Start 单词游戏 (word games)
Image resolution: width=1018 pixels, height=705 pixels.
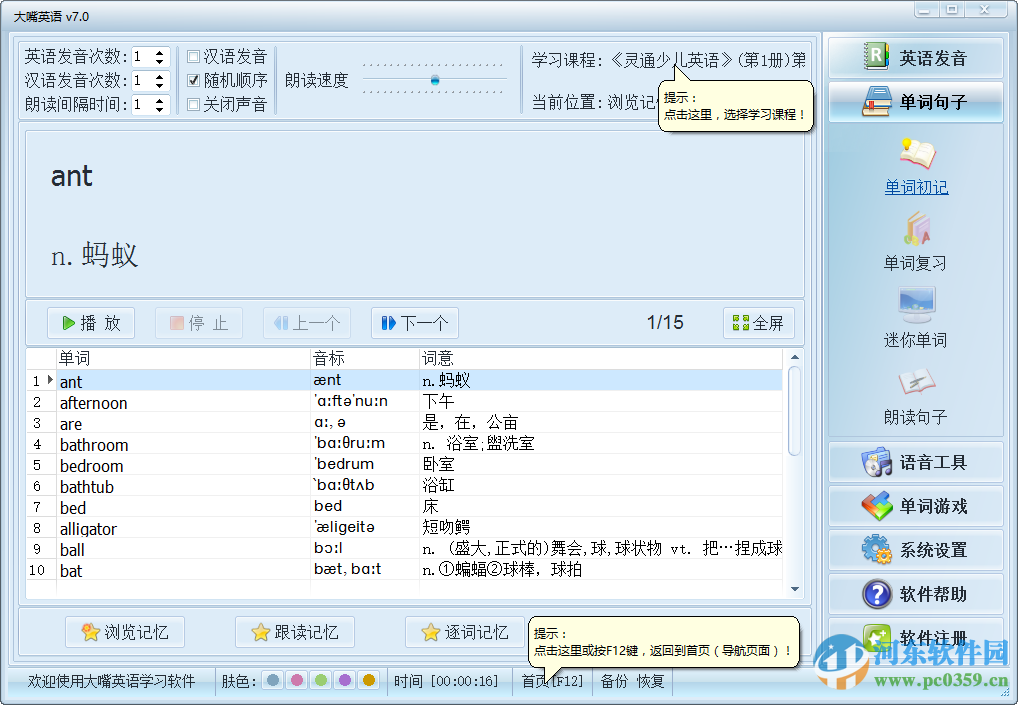point(915,506)
